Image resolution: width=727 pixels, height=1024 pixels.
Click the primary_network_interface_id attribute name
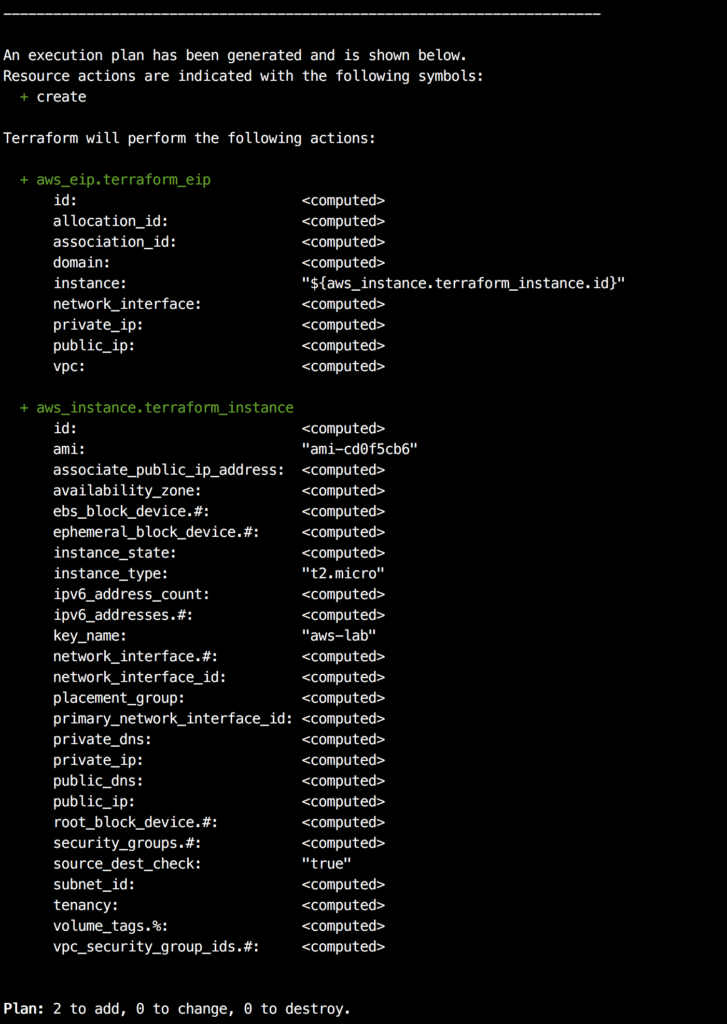173,719
